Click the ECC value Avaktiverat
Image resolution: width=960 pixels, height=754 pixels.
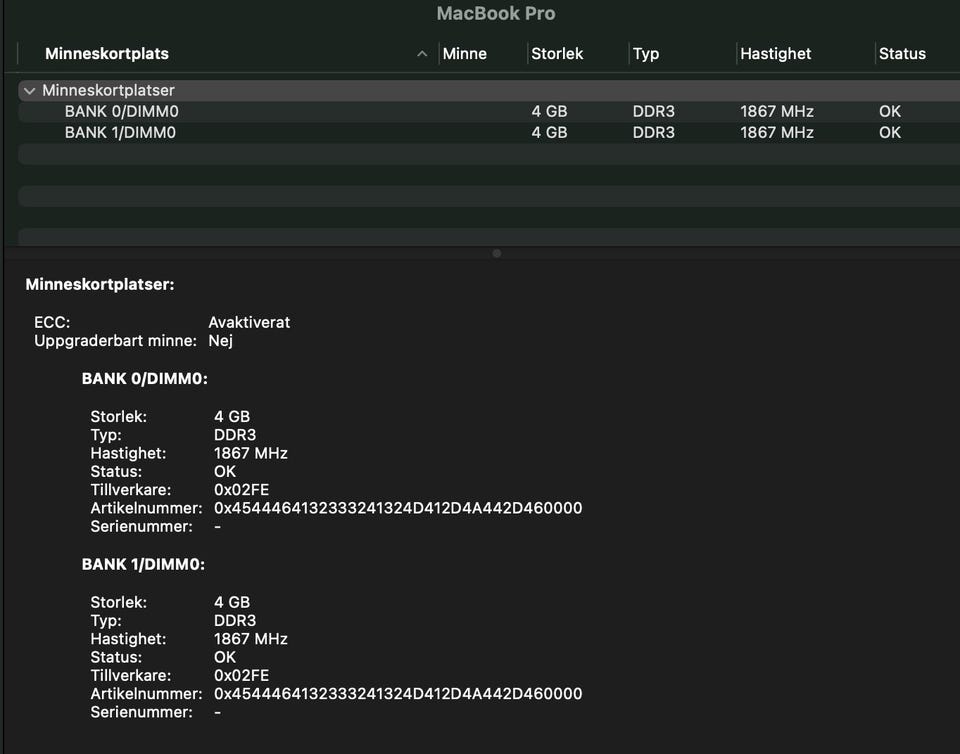click(249, 323)
